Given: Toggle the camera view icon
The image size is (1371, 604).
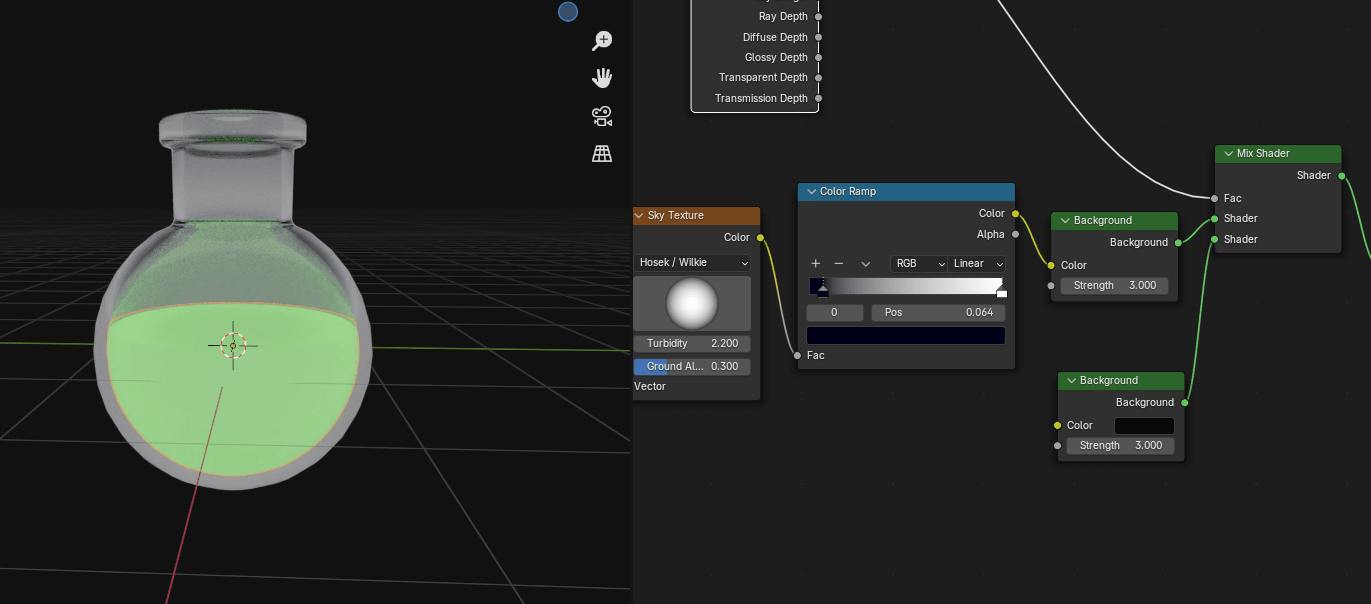Looking at the screenshot, I should tap(602, 116).
